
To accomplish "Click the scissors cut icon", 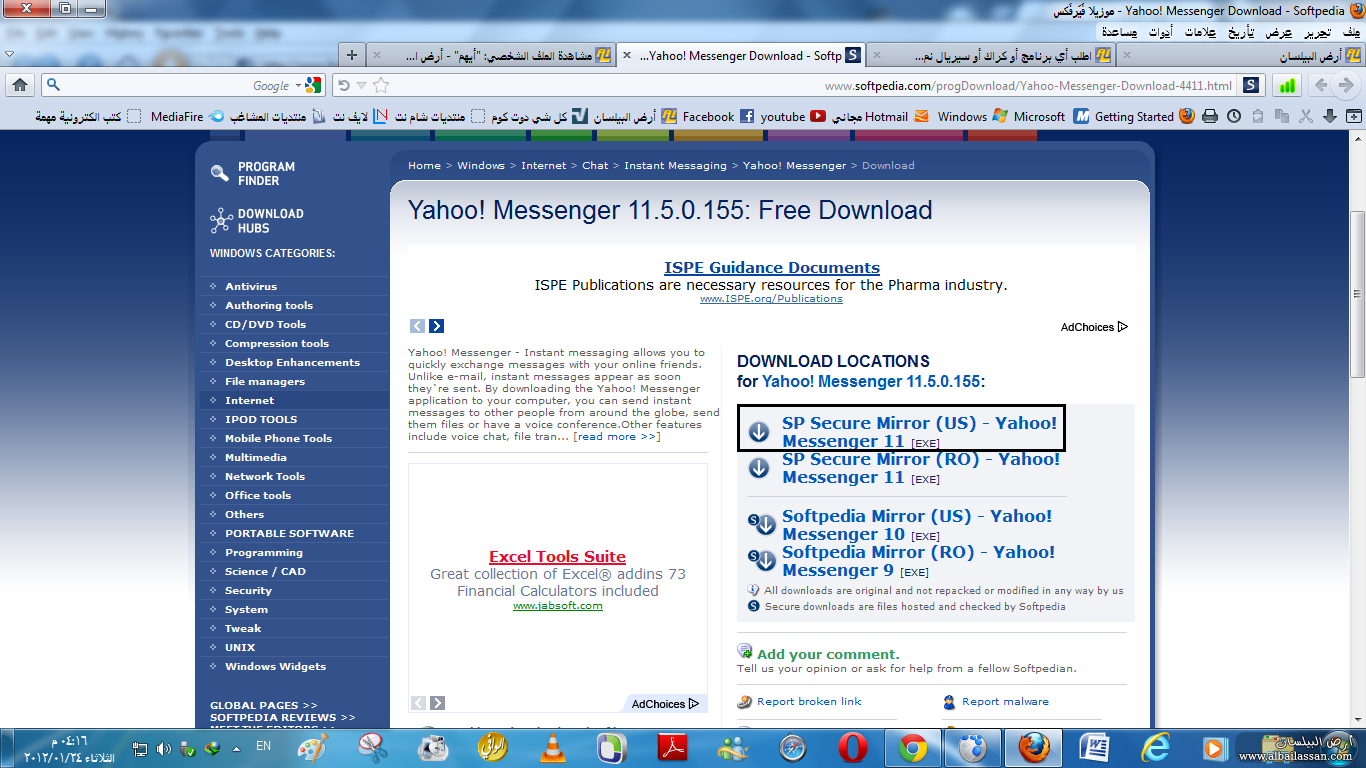I will point(1306,116).
